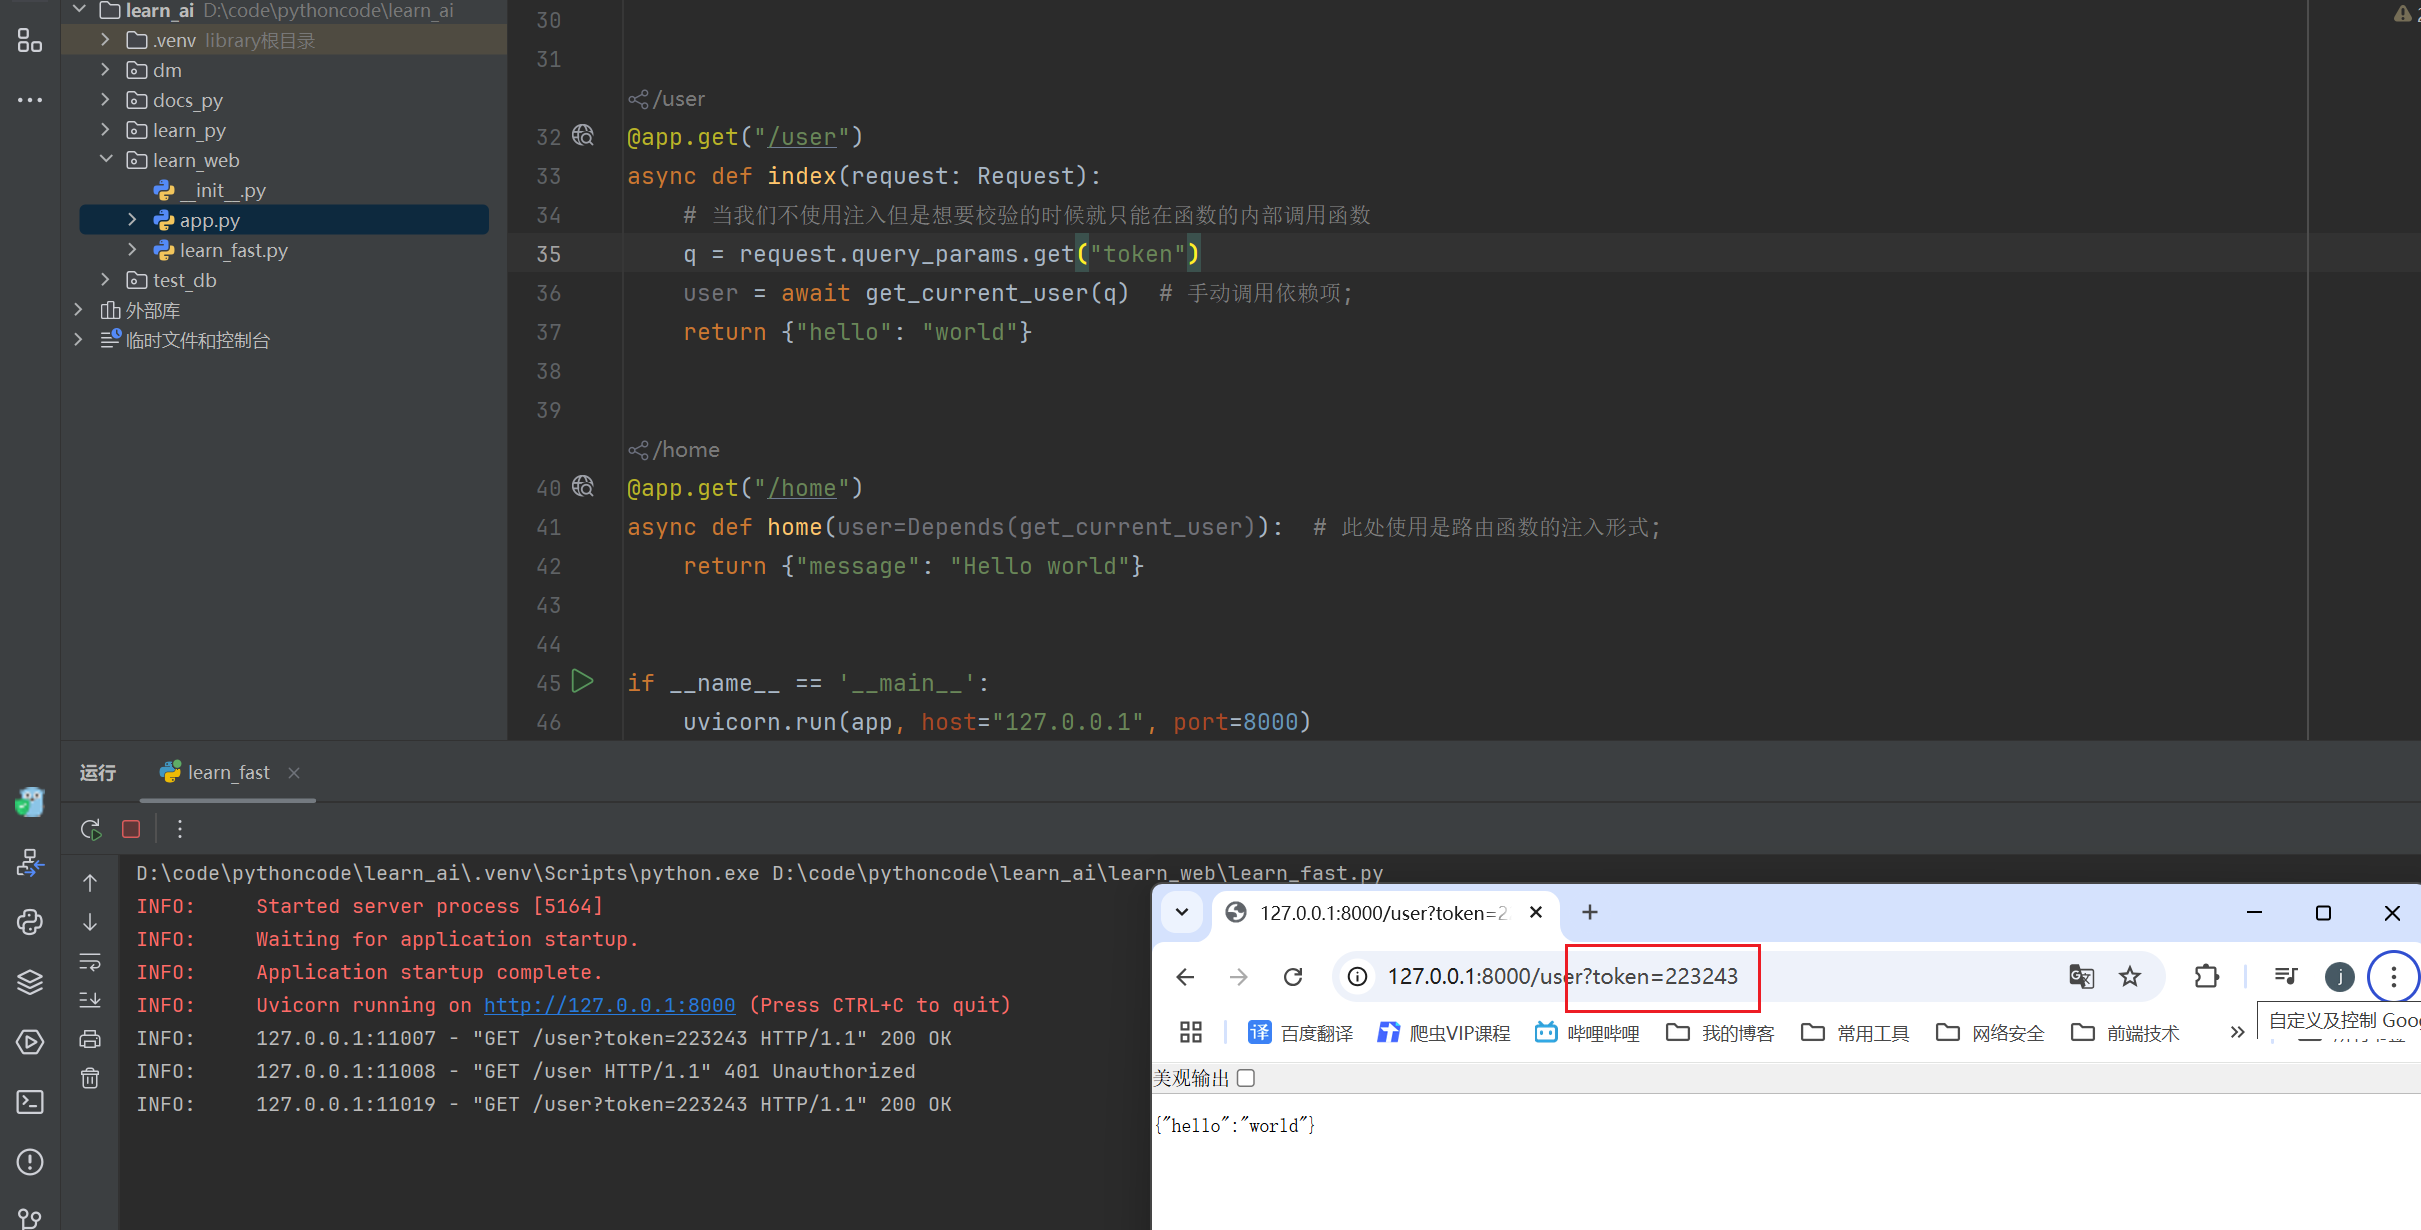Image resolution: width=2421 pixels, height=1230 pixels.
Task: Select the learn_fast run tab
Action: click(228, 773)
